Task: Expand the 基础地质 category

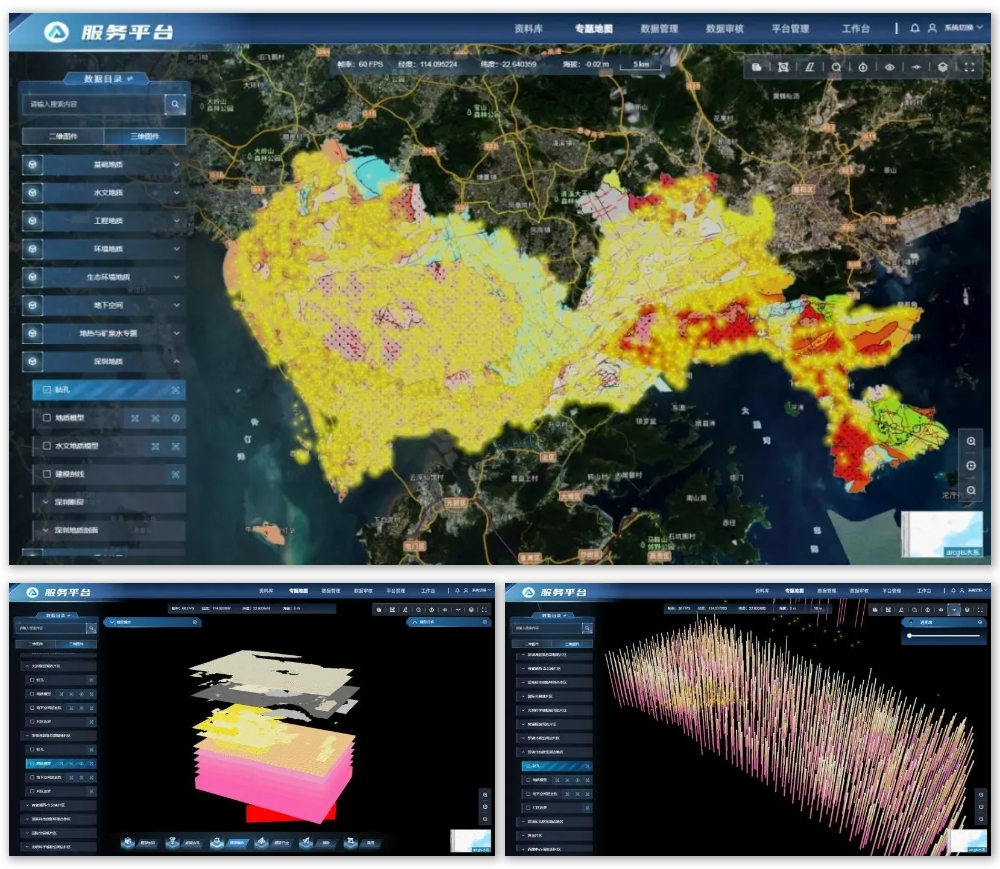Action: (104, 165)
